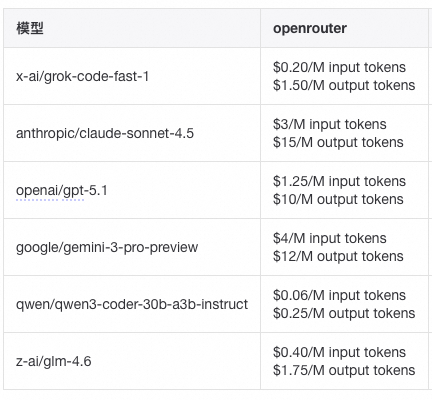
Task: Click the $15/M output tokens price
Action: click(x=338, y=142)
